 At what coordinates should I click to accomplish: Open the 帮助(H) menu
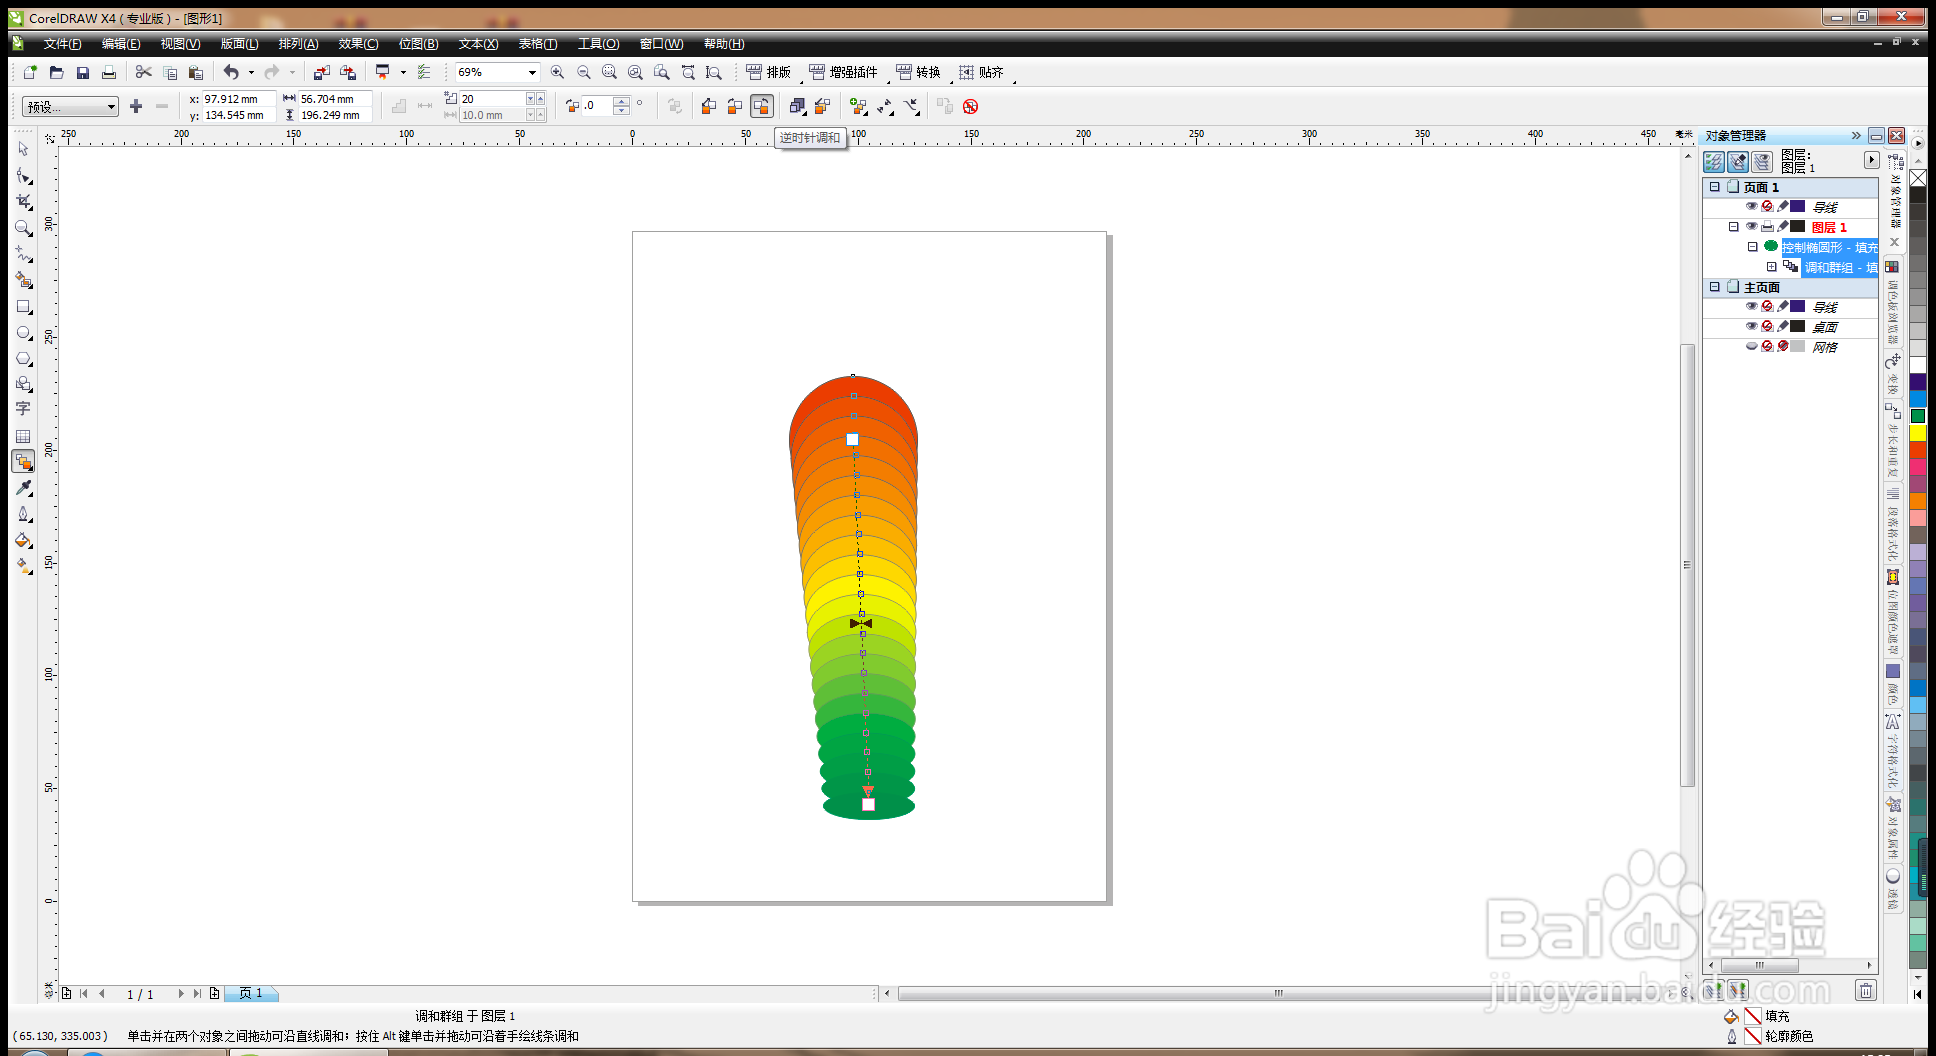pos(724,44)
